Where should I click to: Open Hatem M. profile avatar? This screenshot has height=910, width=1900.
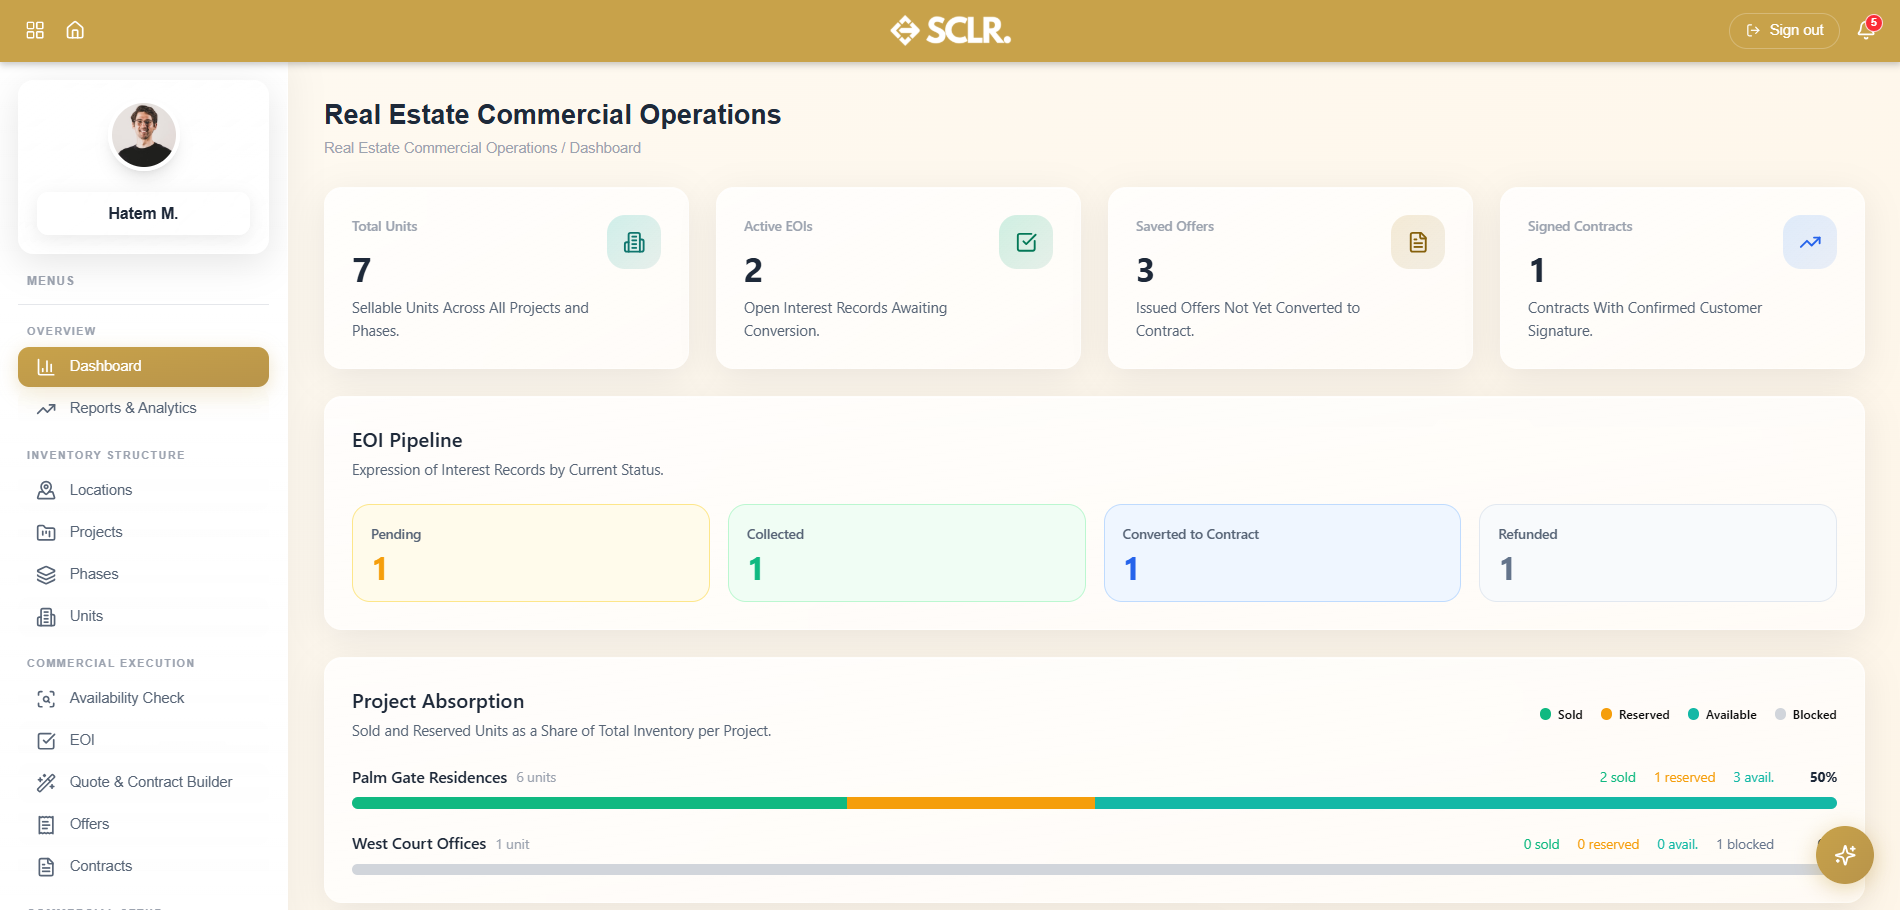[x=144, y=135]
